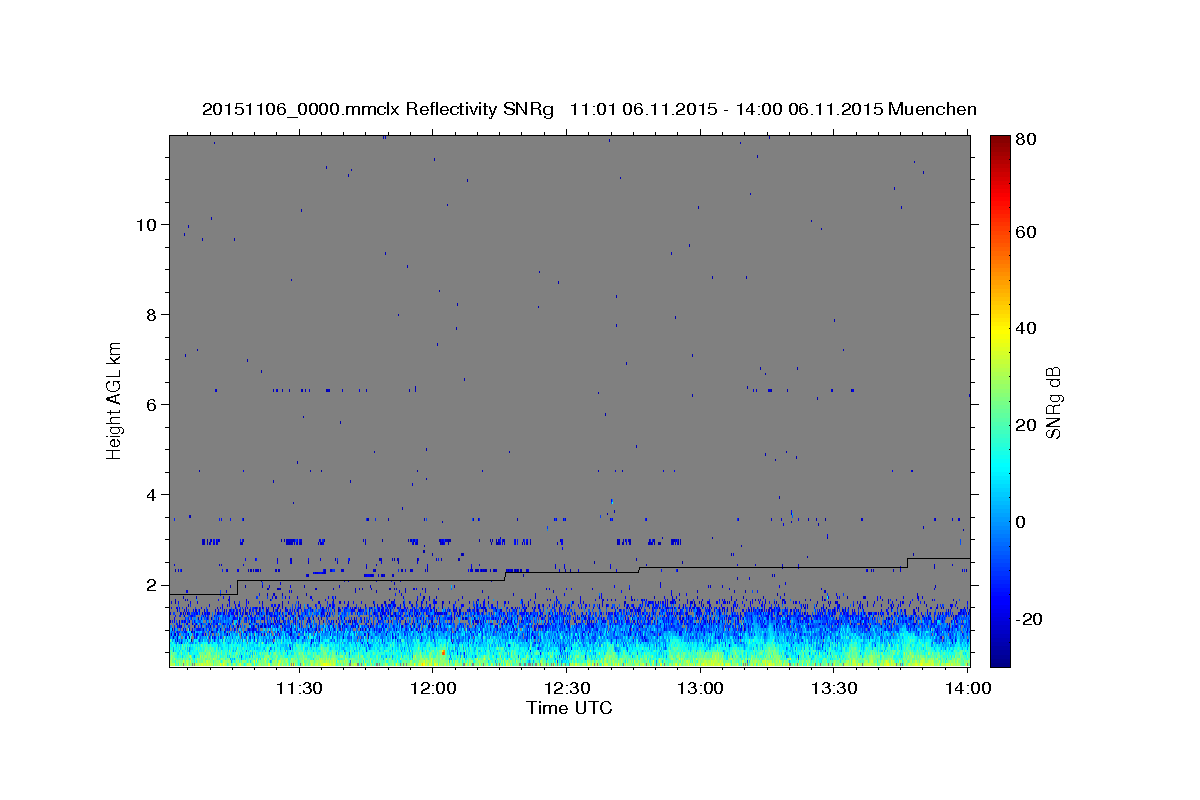Click the colorbar value 20
1200x800 pixels.
(1024, 425)
